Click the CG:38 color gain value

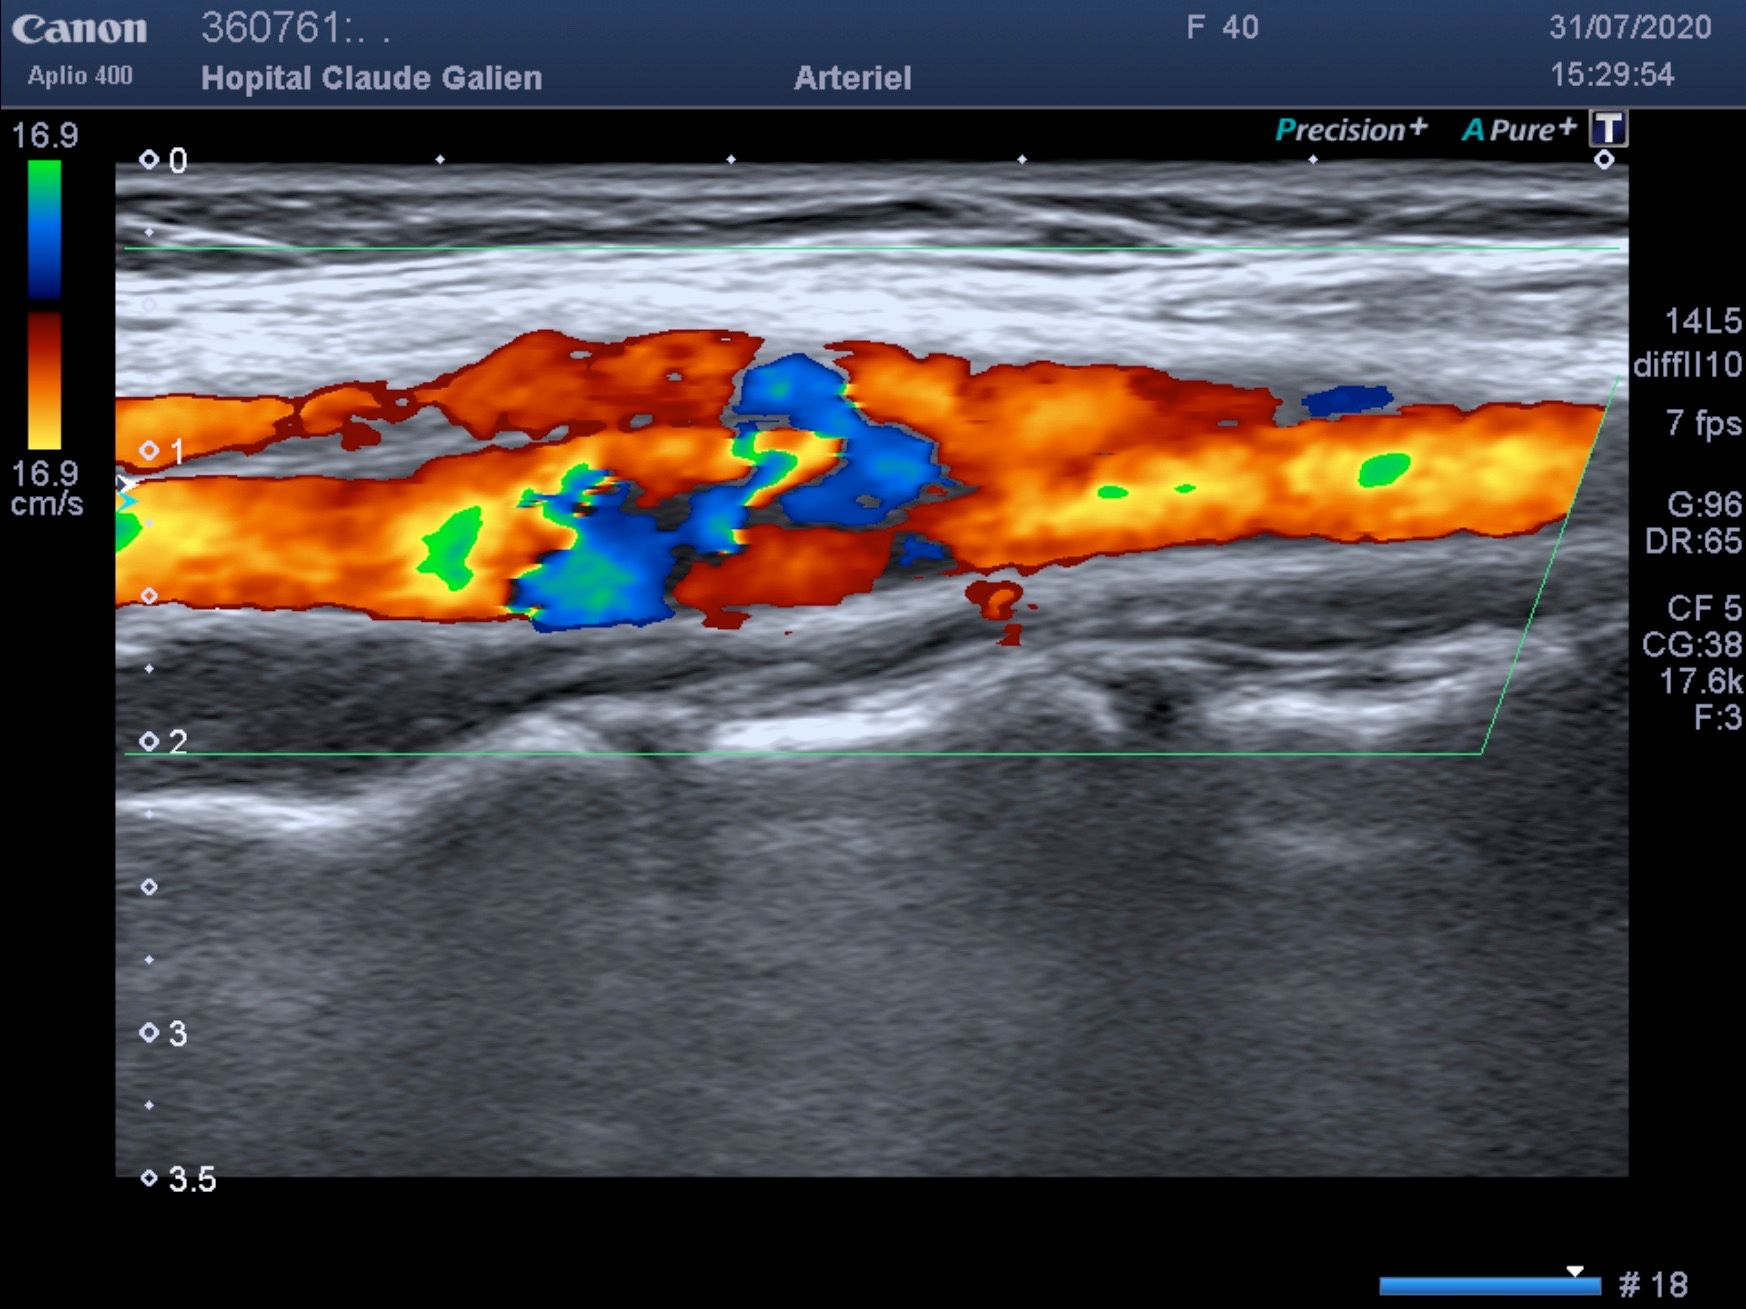[x=1692, y=645]
